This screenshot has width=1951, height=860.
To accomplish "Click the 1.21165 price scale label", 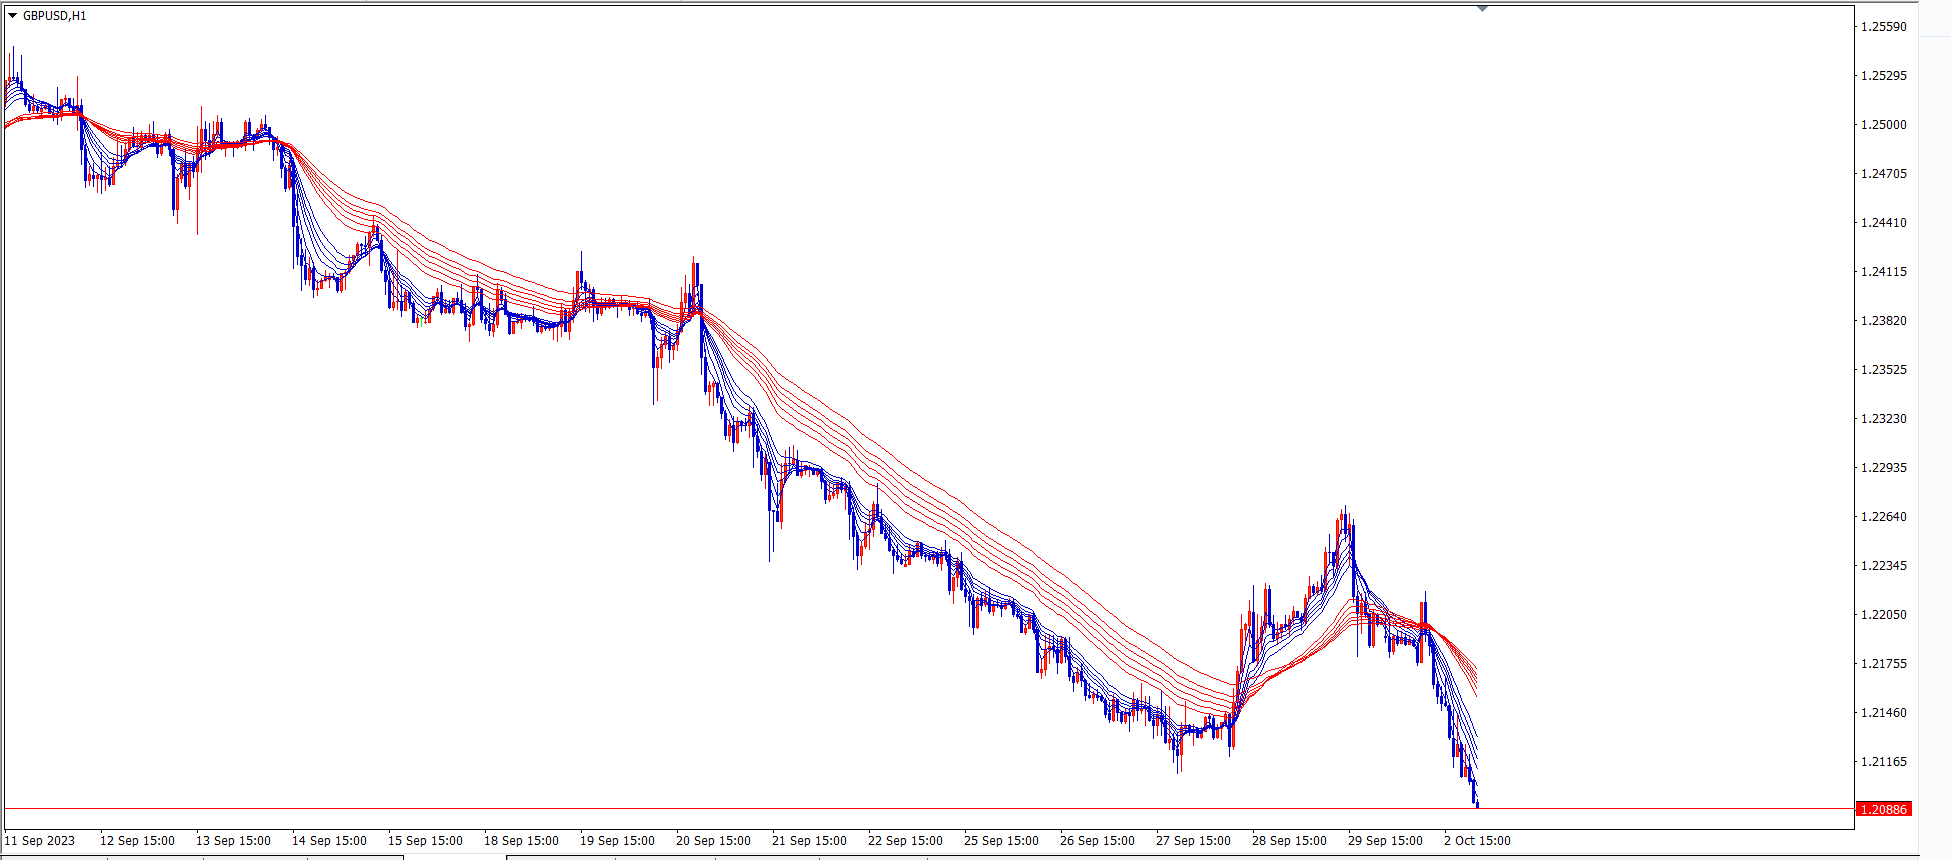I will tap(1883, 762).
